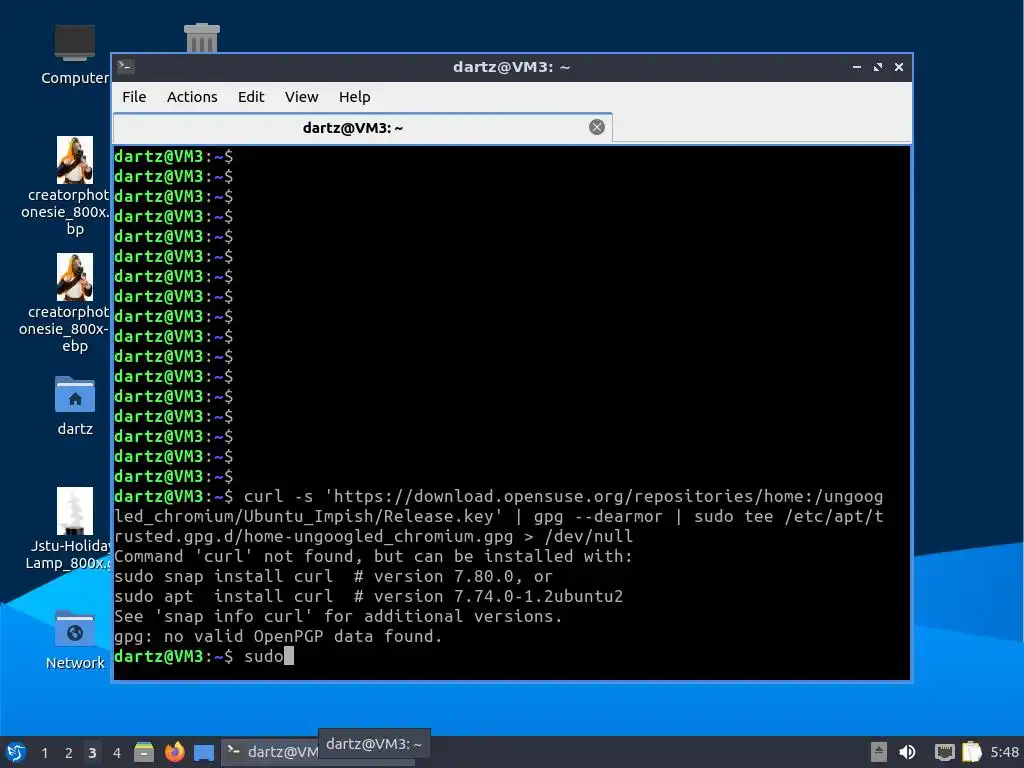
Task: Click the "Command 'curl' not found" line
Action: tap(374, 556)
